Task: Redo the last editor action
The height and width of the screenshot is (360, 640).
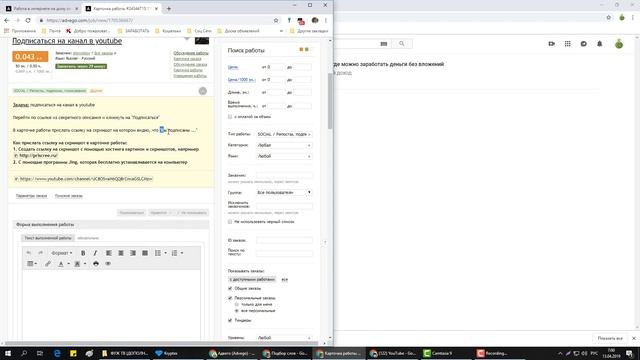Action: pos(40,253)
